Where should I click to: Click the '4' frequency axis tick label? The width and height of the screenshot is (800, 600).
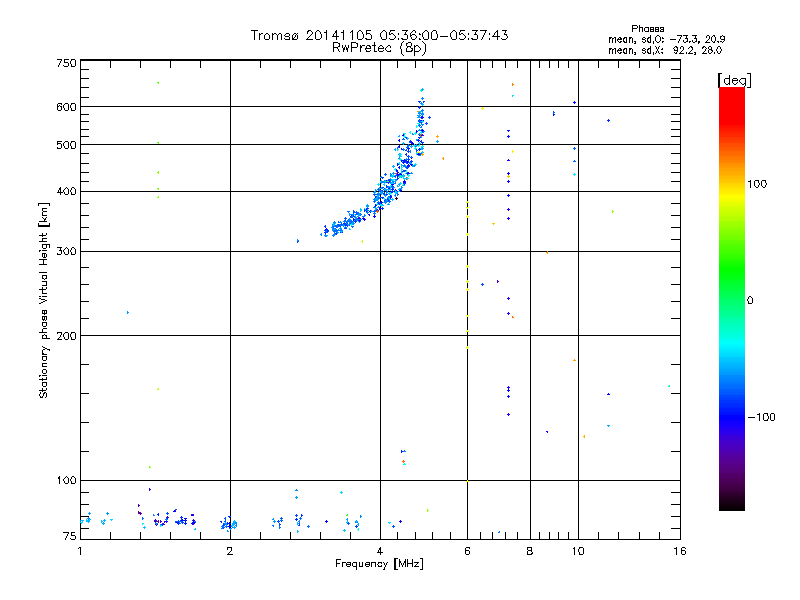point(380,551)
